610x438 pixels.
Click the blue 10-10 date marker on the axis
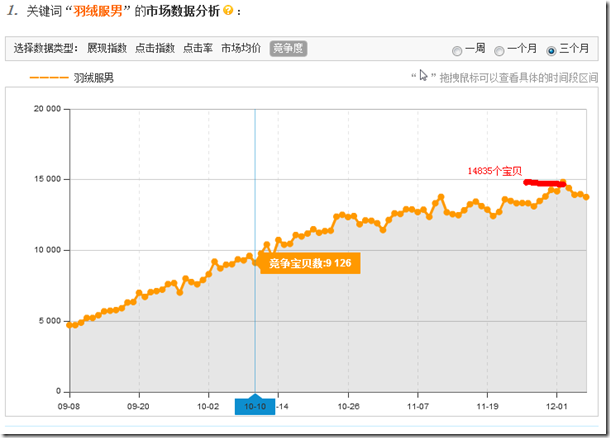pos(255,406)
